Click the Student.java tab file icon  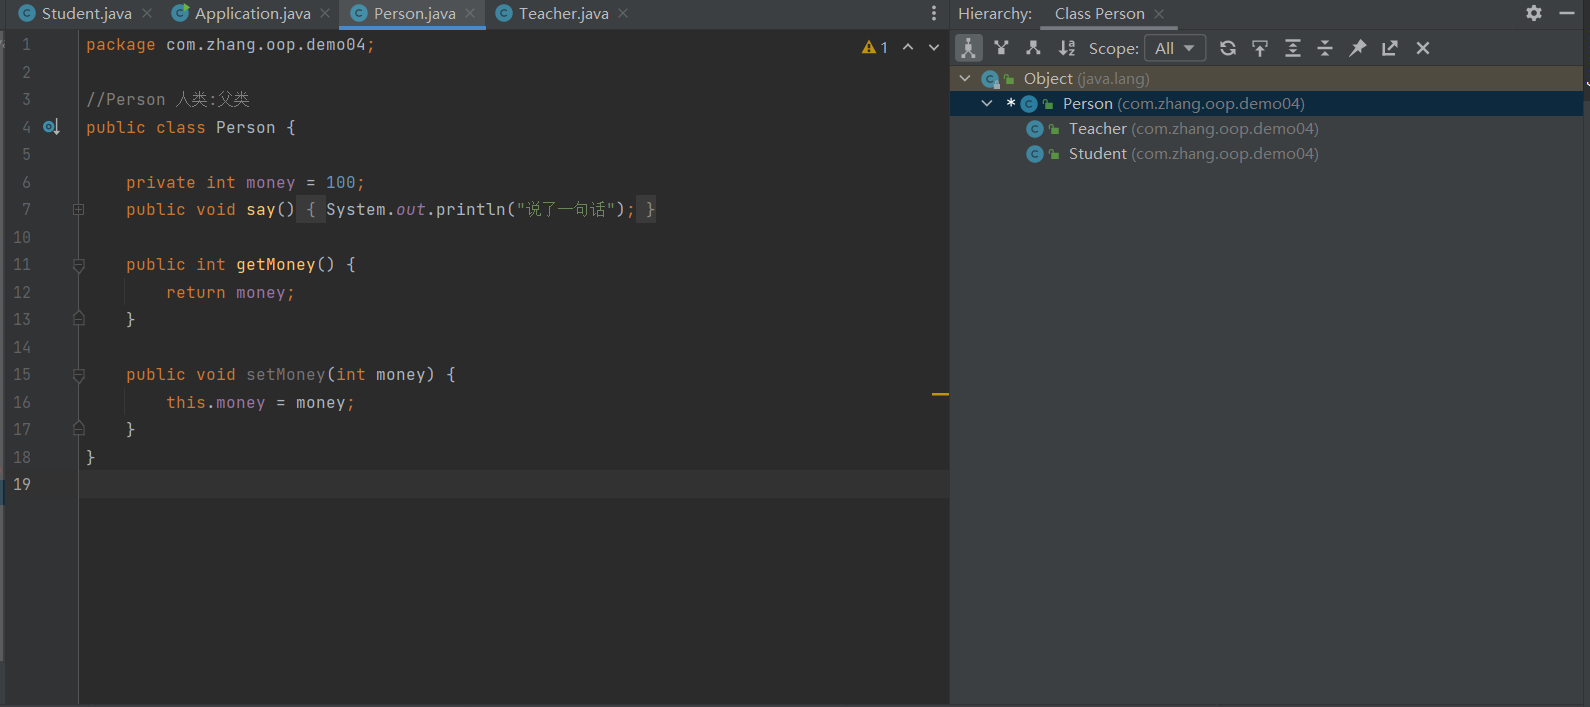pos(27,14)
